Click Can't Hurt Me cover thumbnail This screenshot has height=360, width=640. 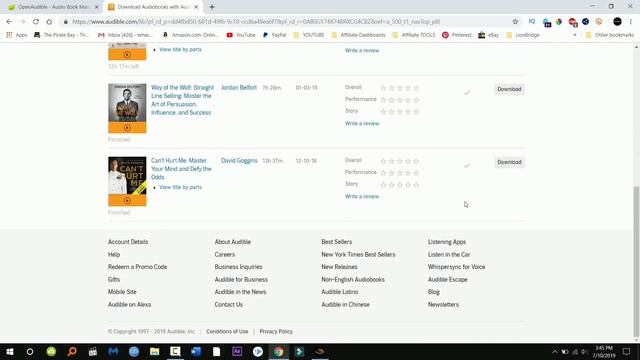click(x=127, y=176)
